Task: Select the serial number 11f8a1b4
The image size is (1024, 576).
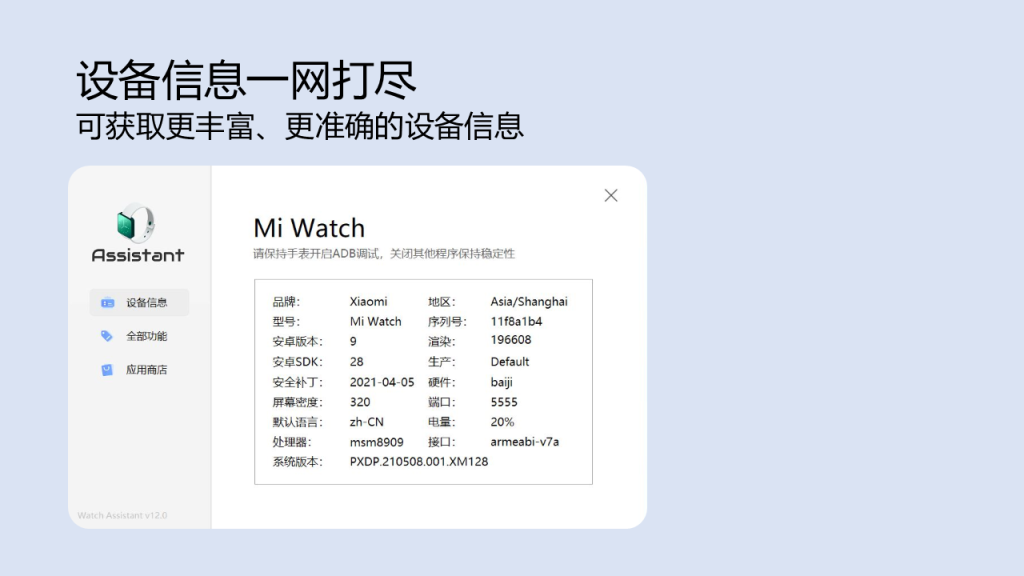Action: (x=516, y=322)
